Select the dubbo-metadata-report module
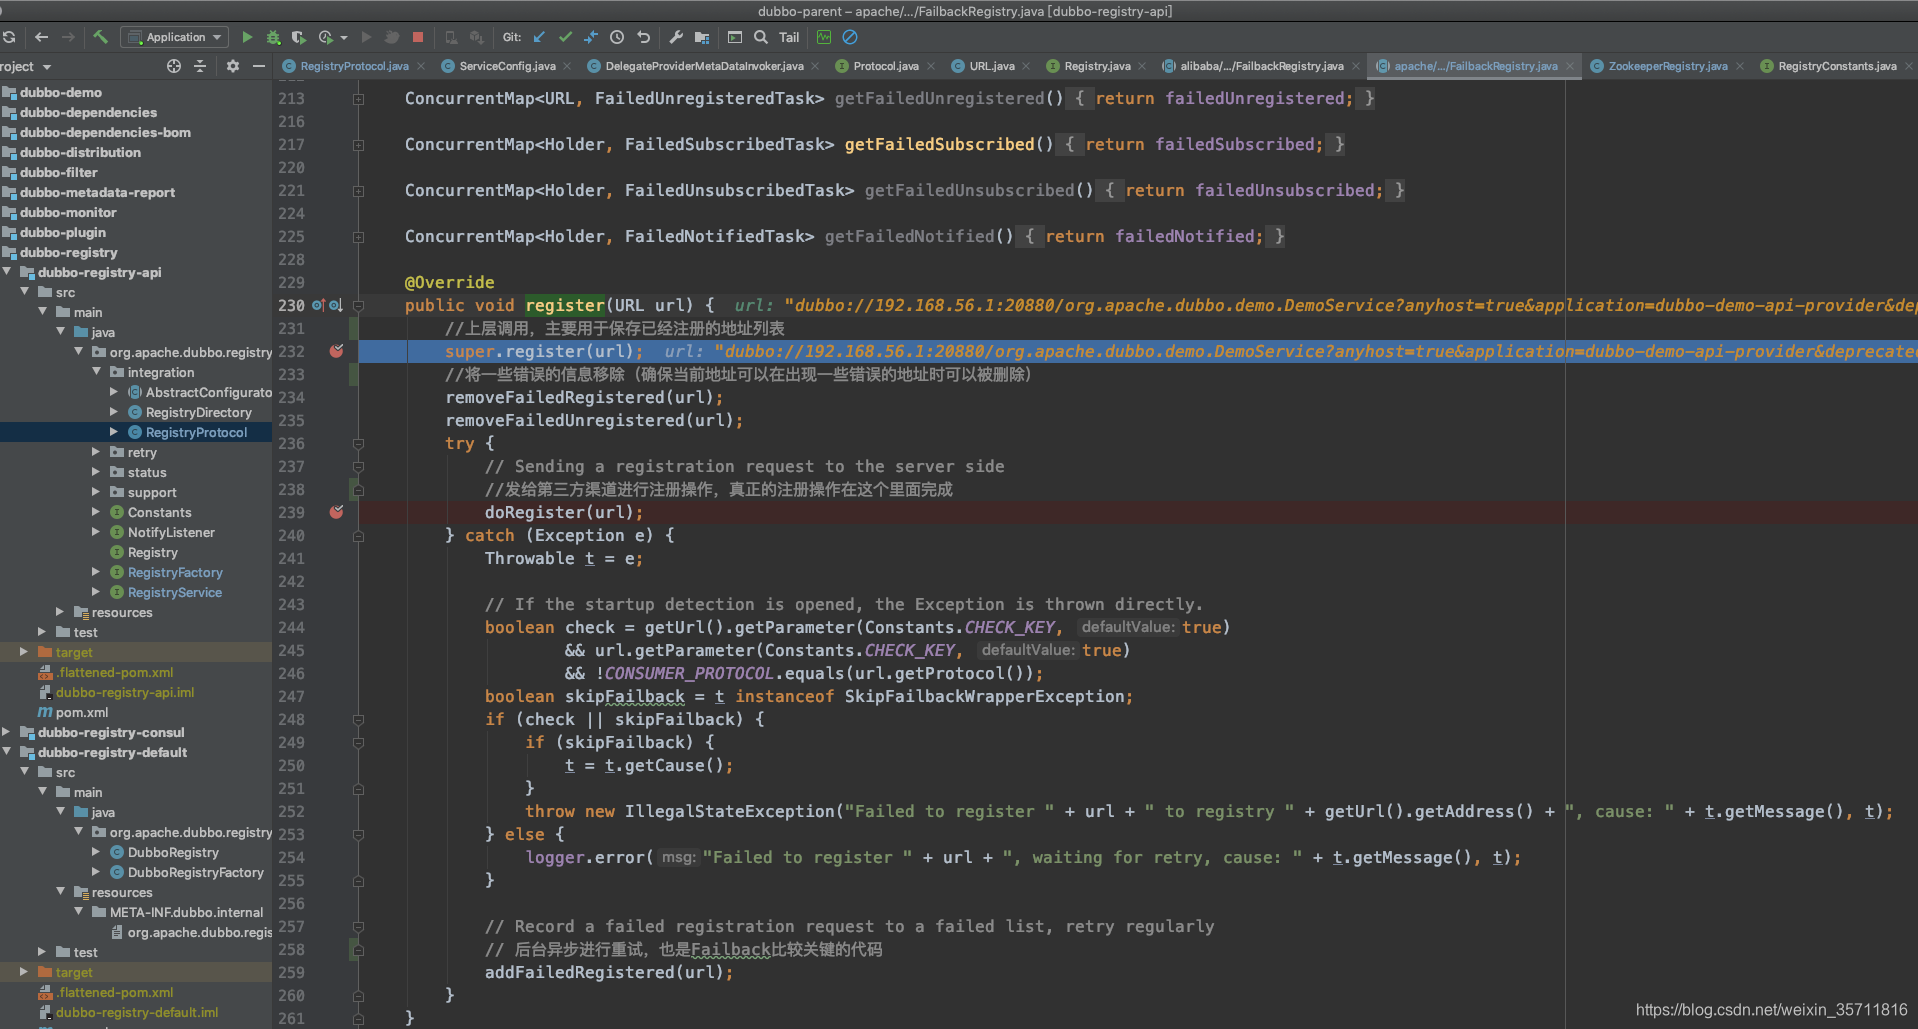This screenshot has width=1918, height=1029. pyautogui.click(x=97, y=192)
